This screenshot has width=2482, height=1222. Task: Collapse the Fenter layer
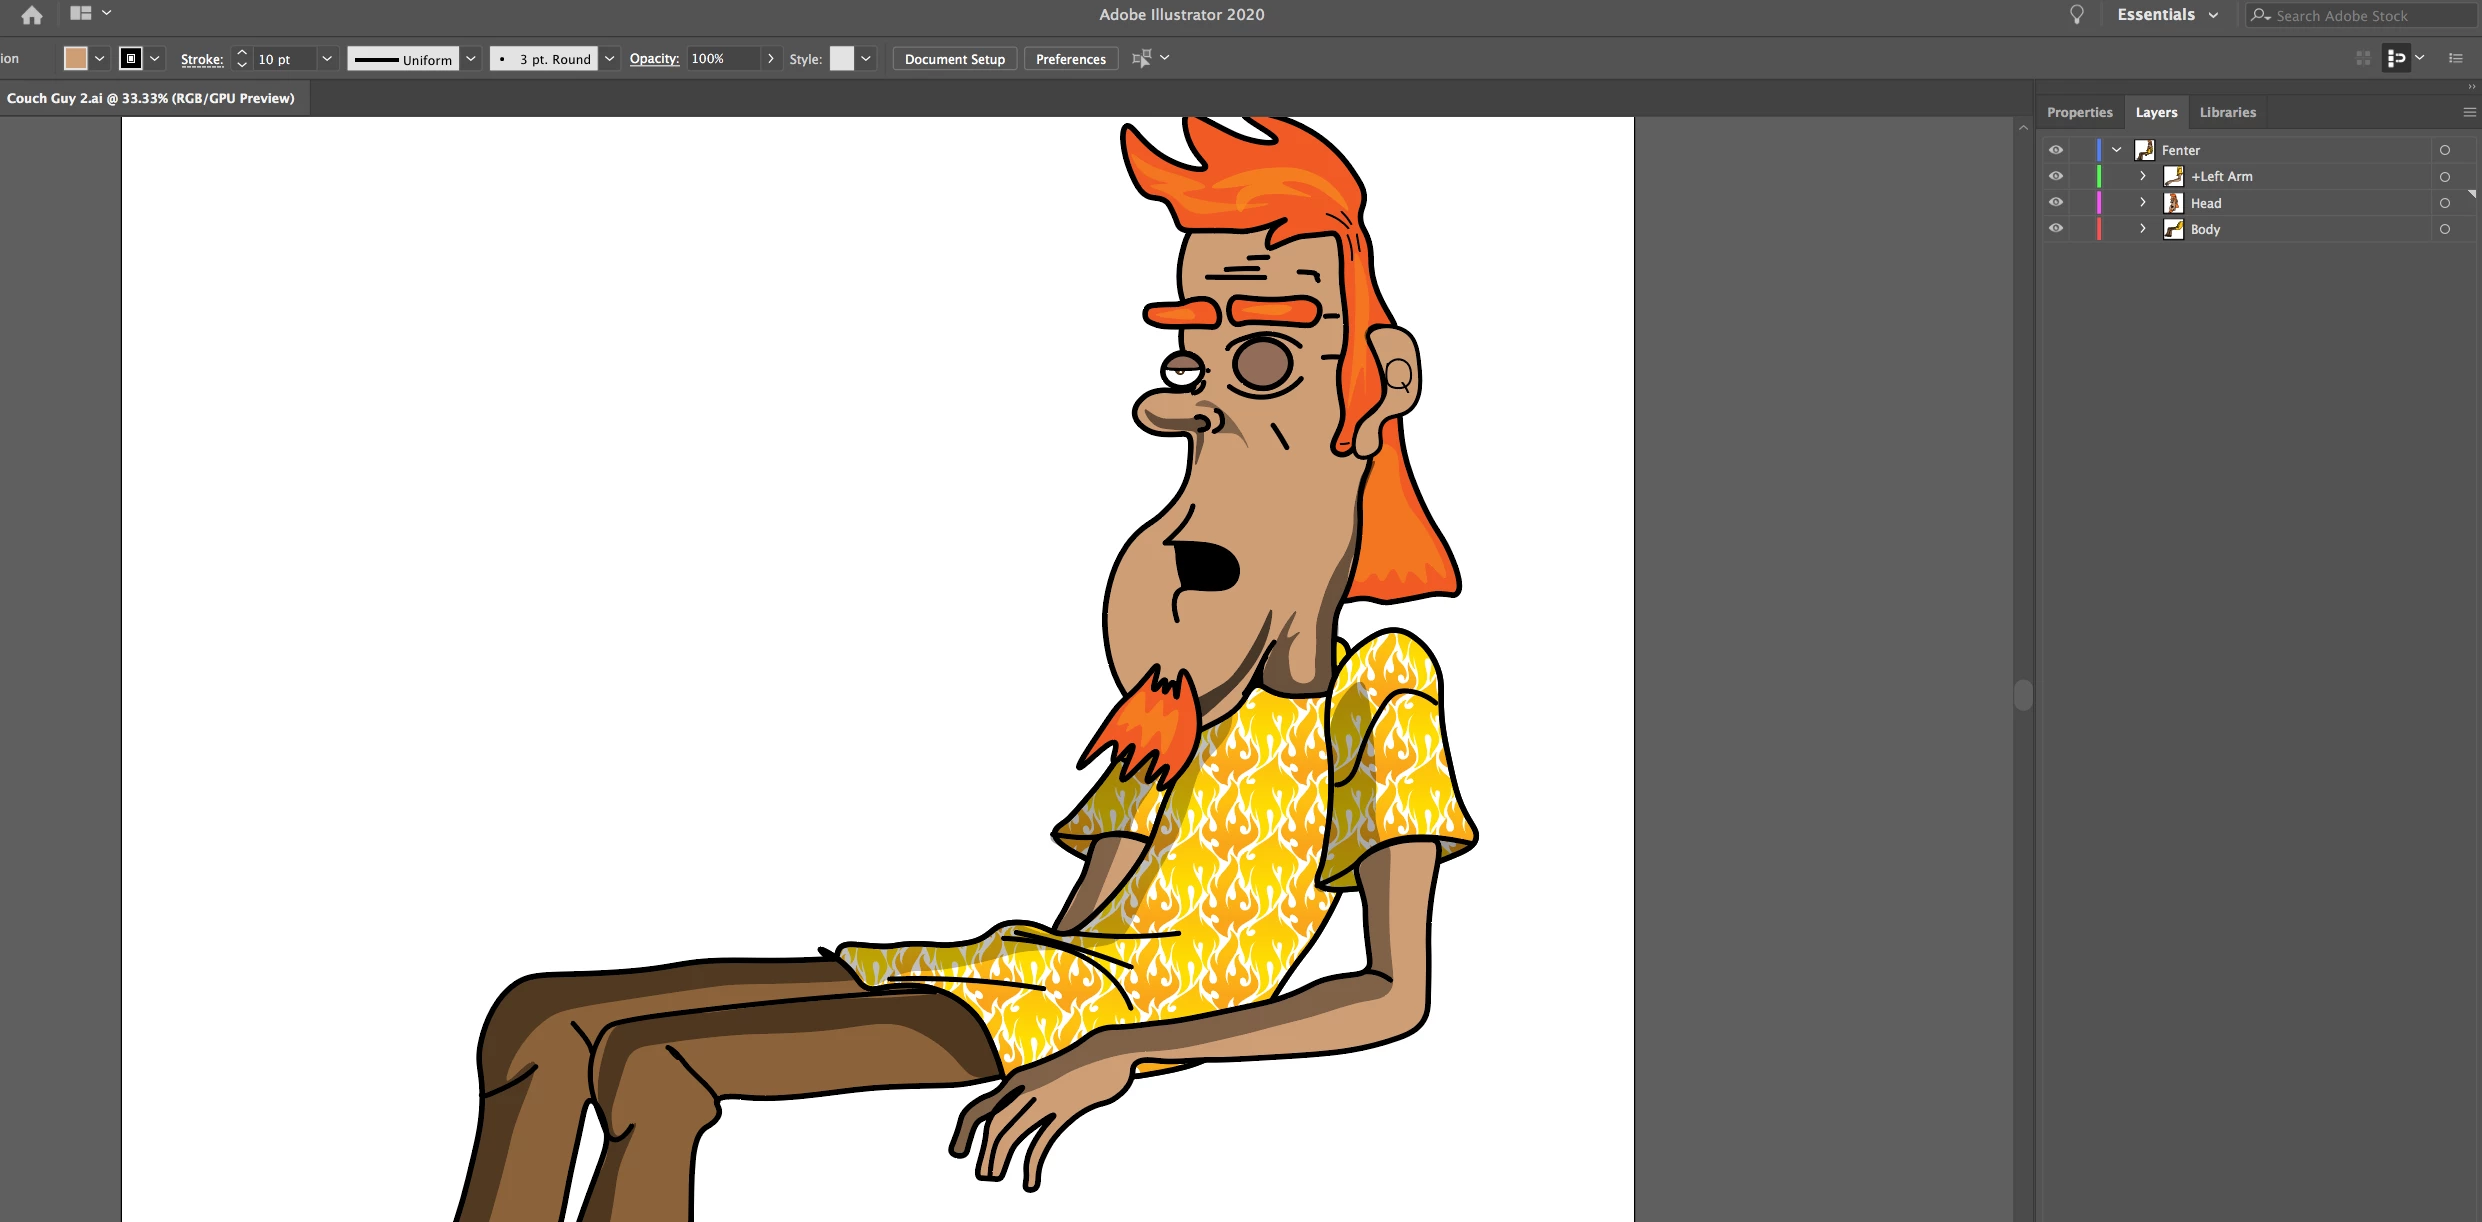click(2116, 151)
